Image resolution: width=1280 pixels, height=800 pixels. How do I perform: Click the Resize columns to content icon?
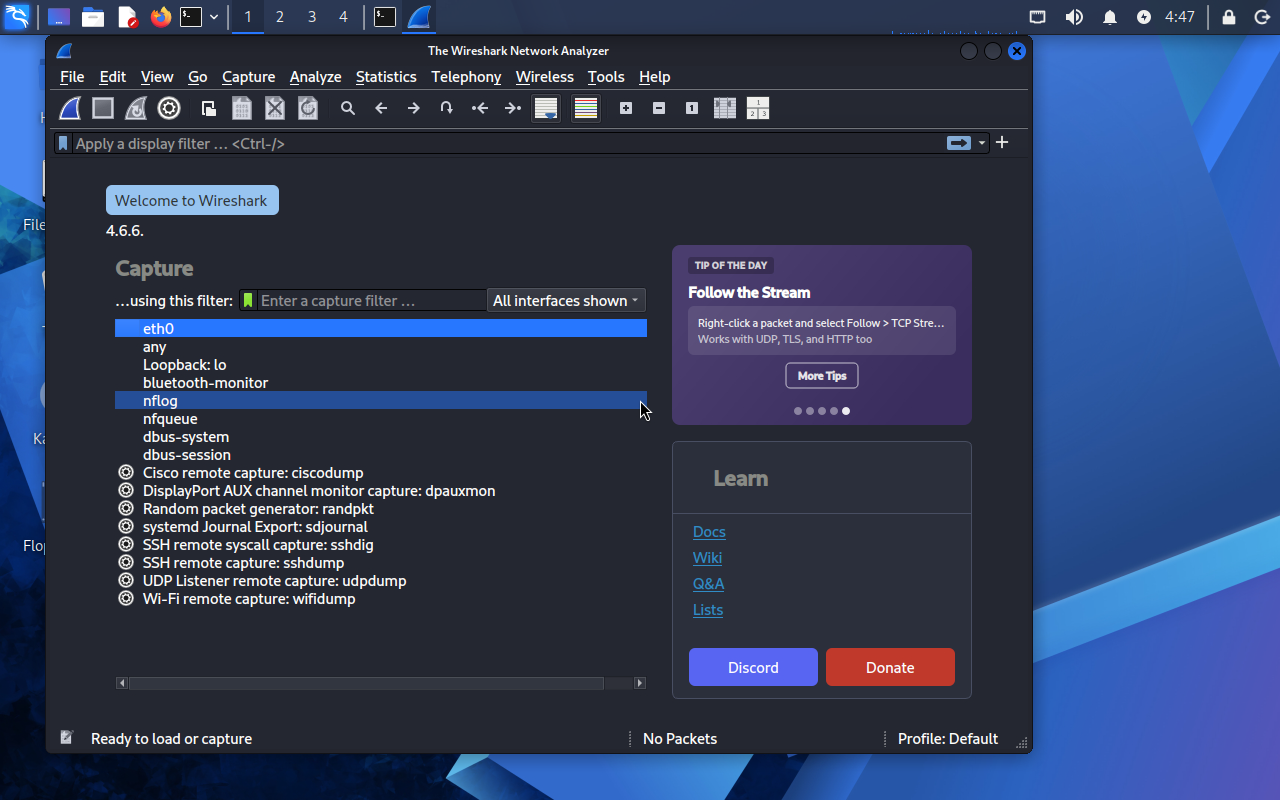tap(725, 108)
